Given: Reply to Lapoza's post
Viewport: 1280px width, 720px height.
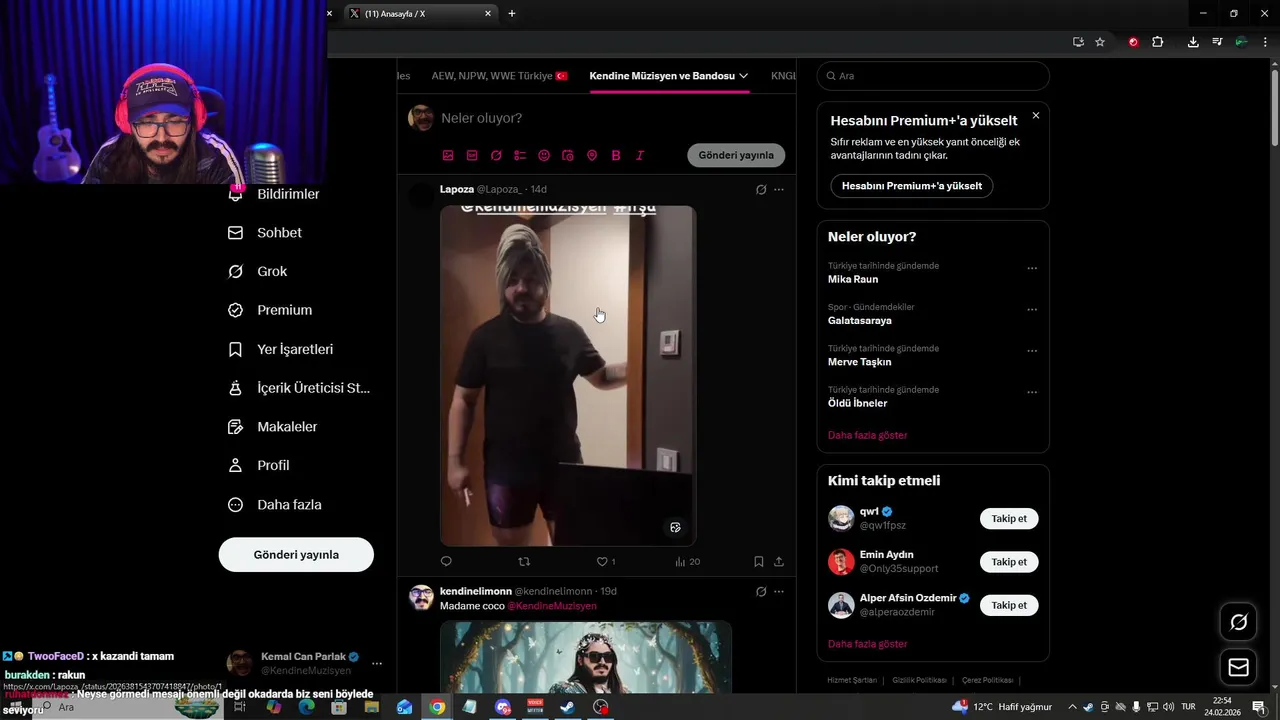Looking at the screenshot, I should [446, 562].
